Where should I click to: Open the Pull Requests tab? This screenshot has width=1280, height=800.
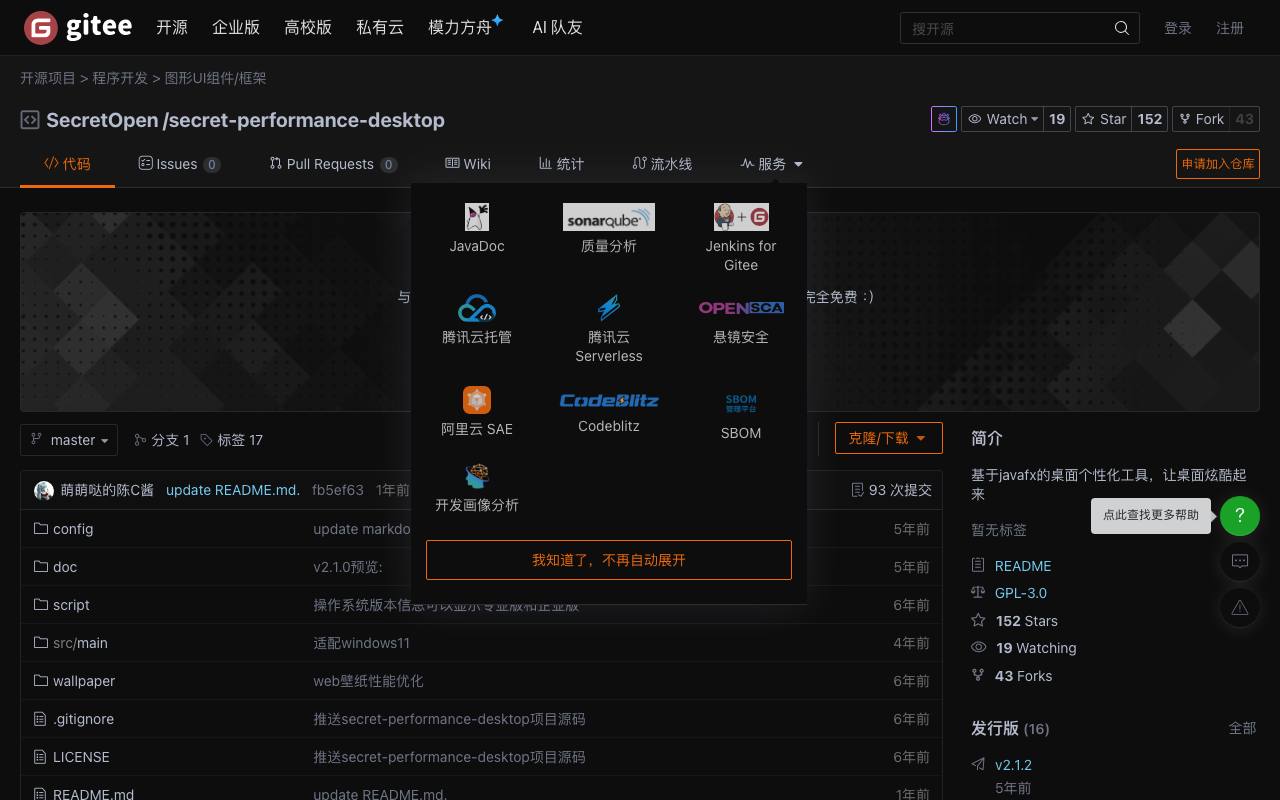tap(333, 164)
